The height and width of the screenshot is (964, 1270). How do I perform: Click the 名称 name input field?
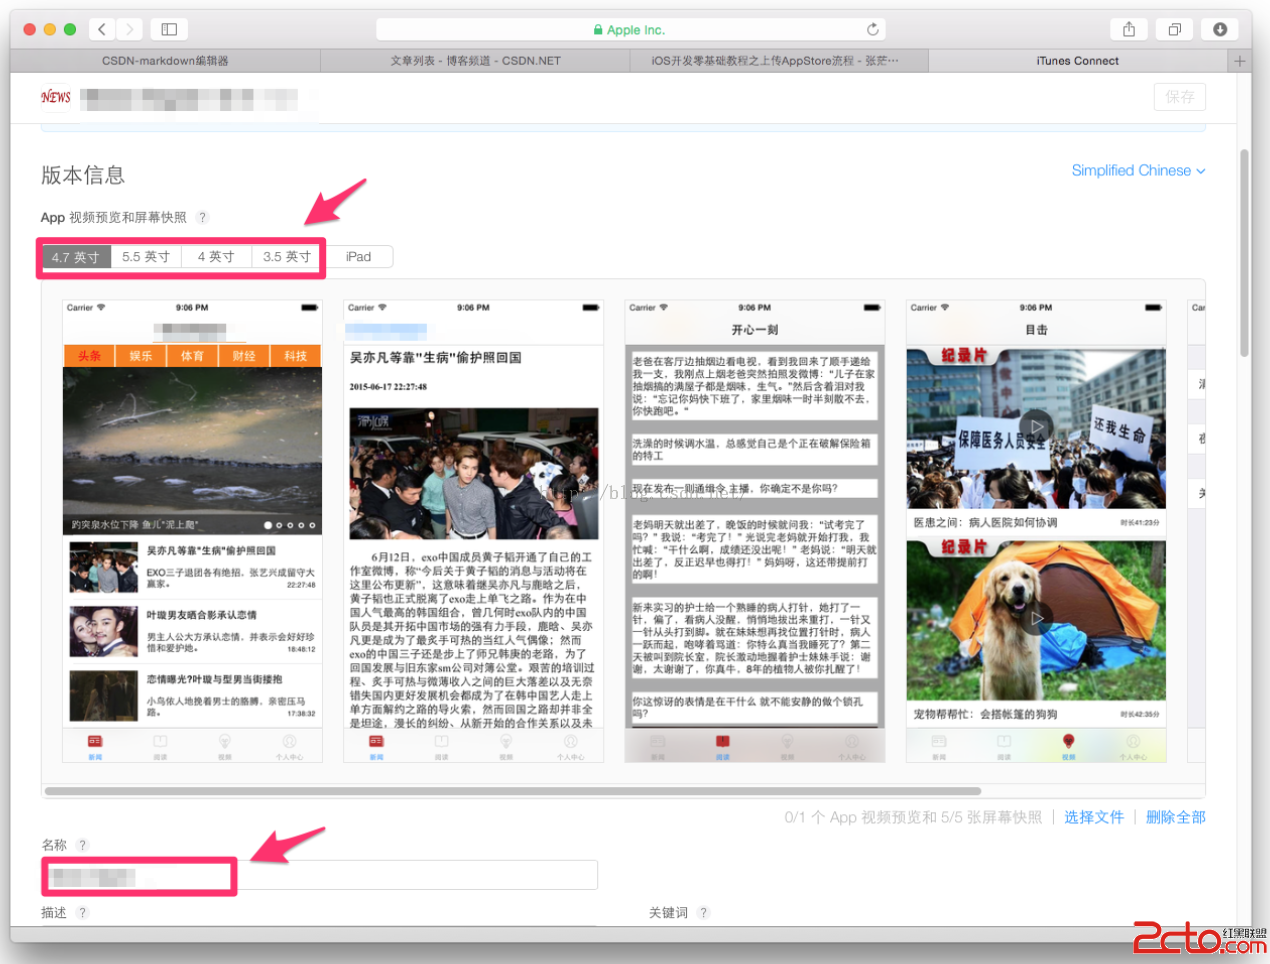coord(400,875)
